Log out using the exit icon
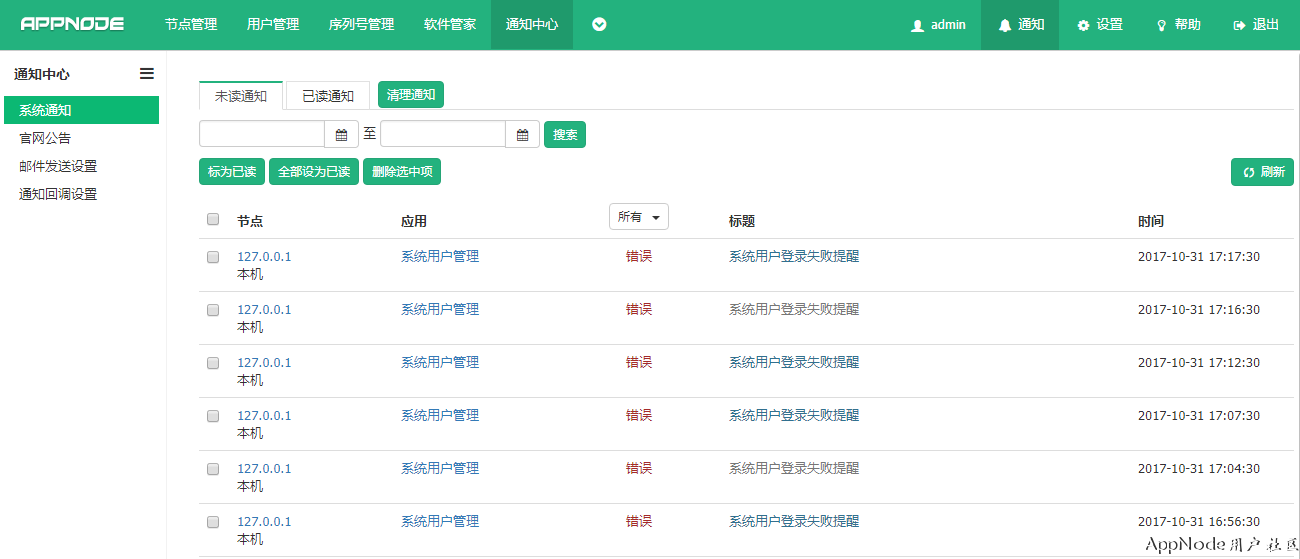The image size is (1300, 559). [1256, 25]
